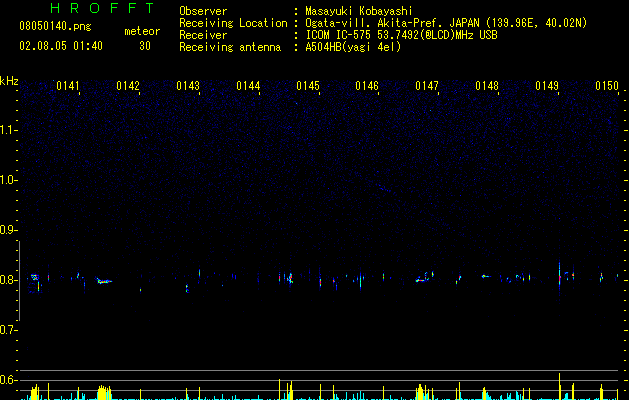The width and height of the screenshot is (629, 400).
Task: Click the long meteor echo after 0141
Action: coord(104,281)
